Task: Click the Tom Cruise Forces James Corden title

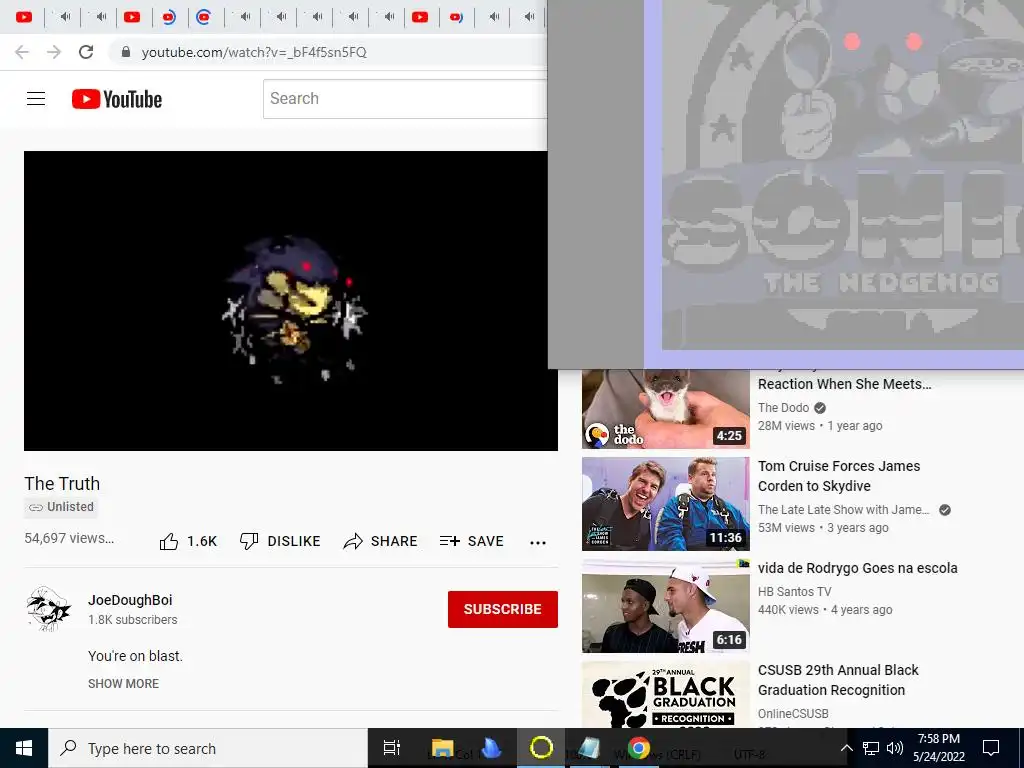Action: (x=839, y=476)
